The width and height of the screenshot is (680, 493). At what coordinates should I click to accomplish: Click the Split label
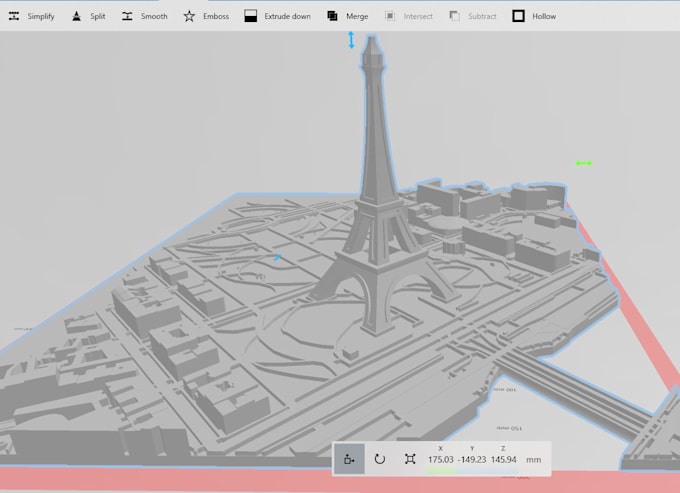(98, 16)
